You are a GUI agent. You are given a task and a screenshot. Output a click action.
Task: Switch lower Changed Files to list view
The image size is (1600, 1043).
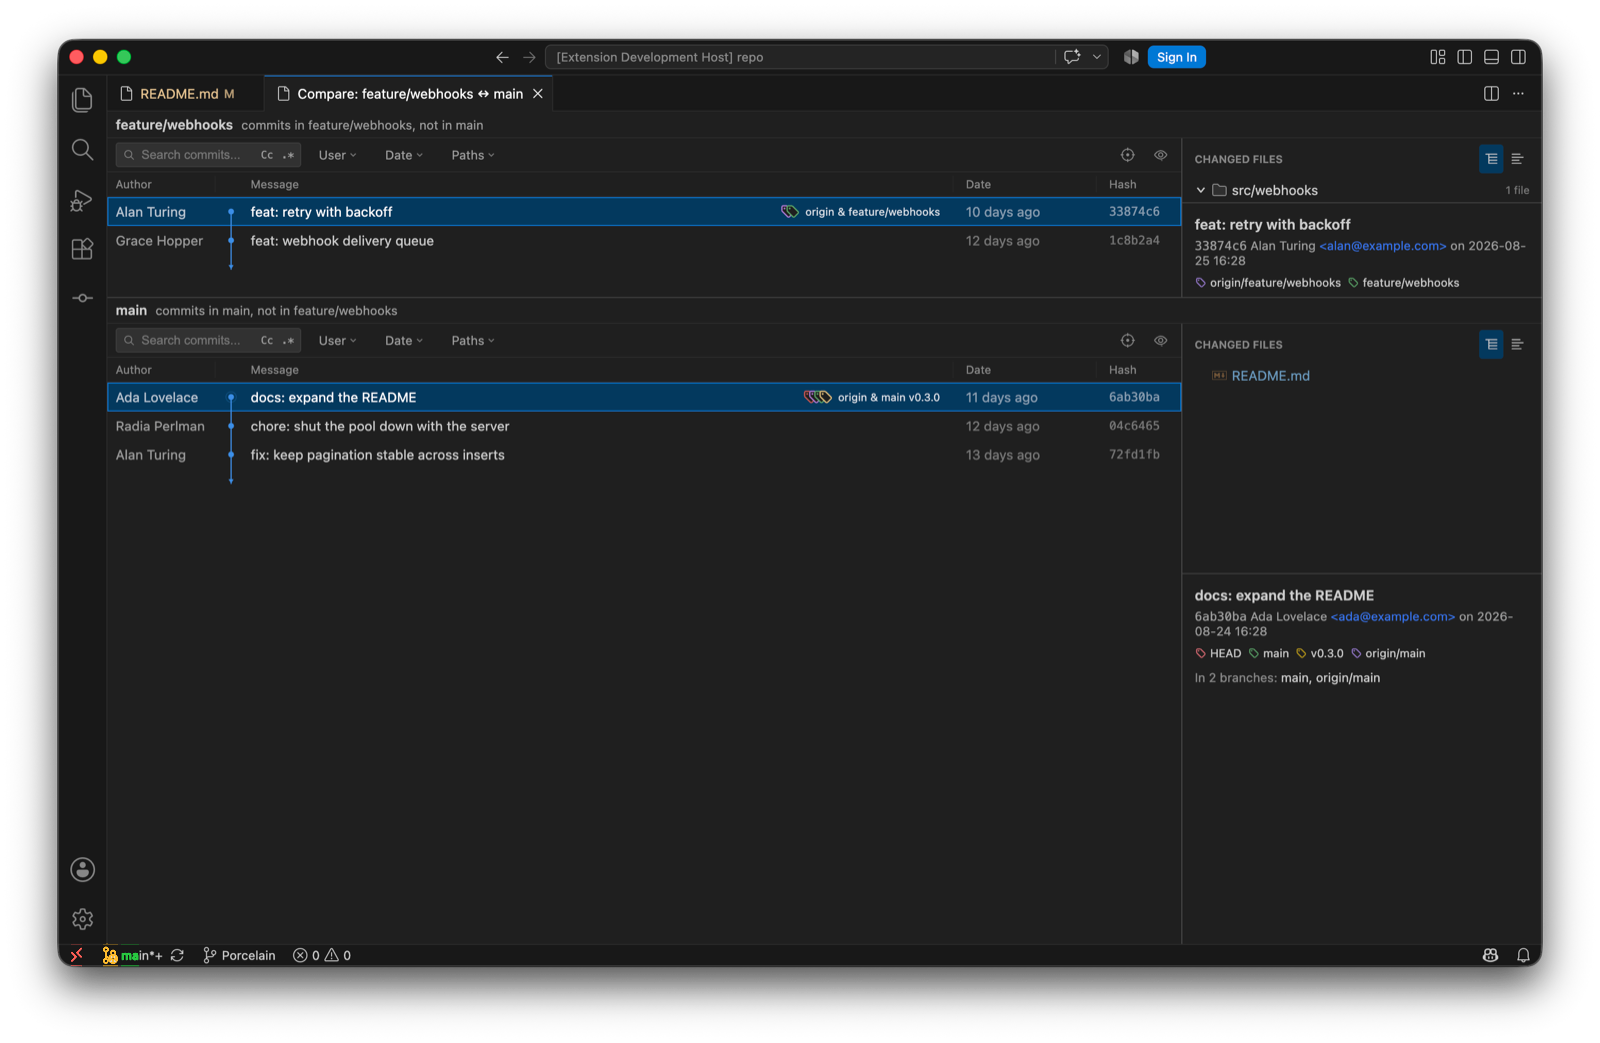tap(1517, 344)
